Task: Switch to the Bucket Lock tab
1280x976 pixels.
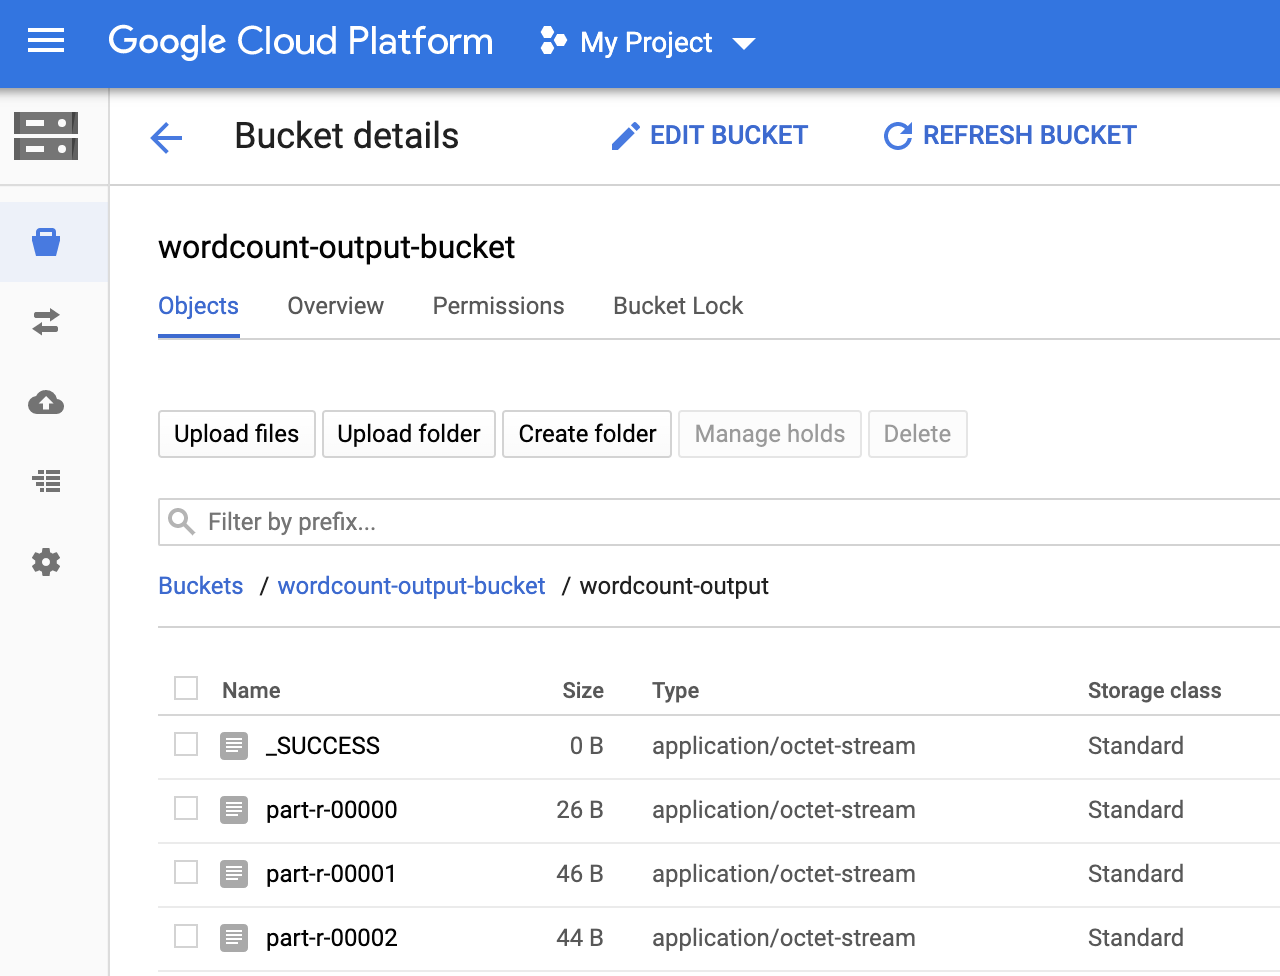Action: pos(678,306)
